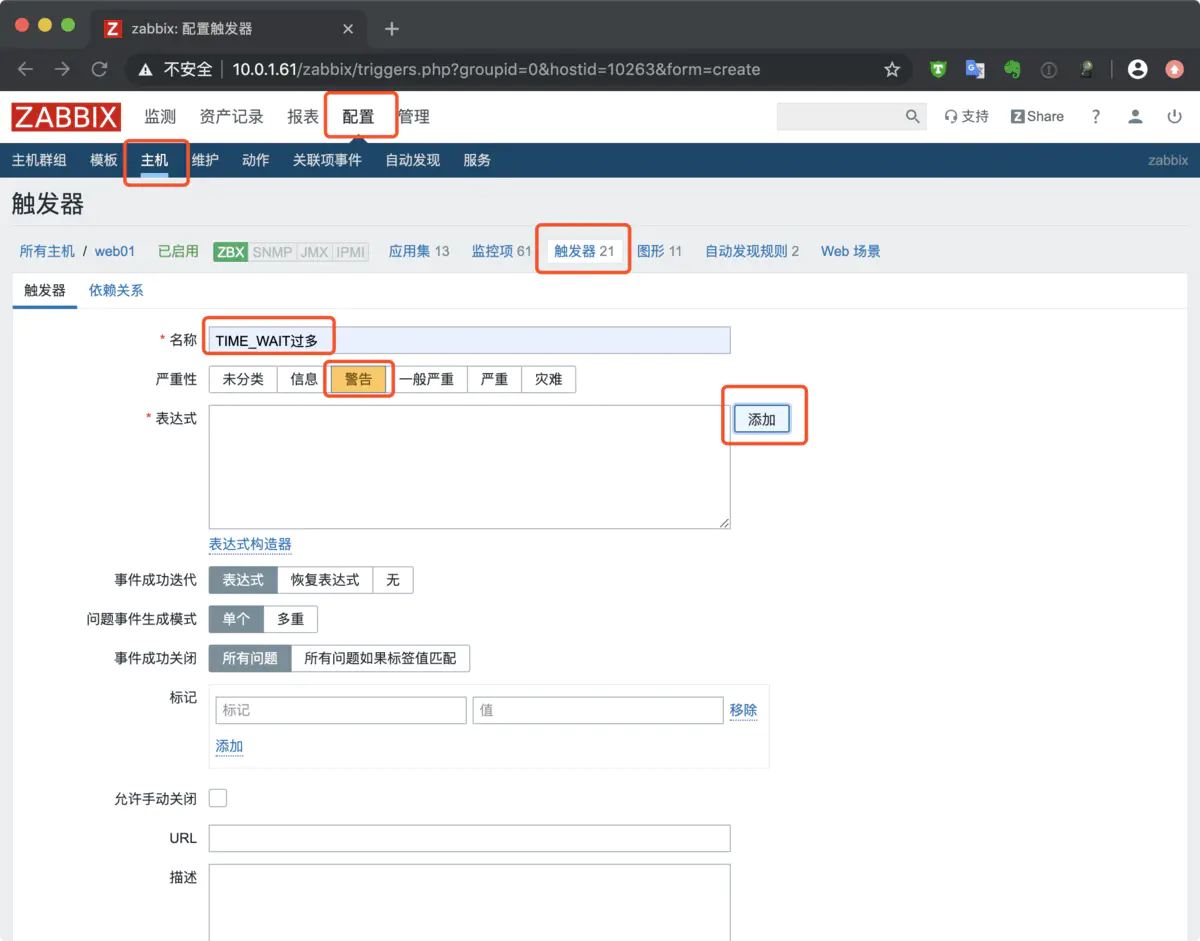The height and width of the screenshot is (941, 1200).
Task: Set problem event mode to 多重
Action: pyautogui.click(x=290, y=619)
